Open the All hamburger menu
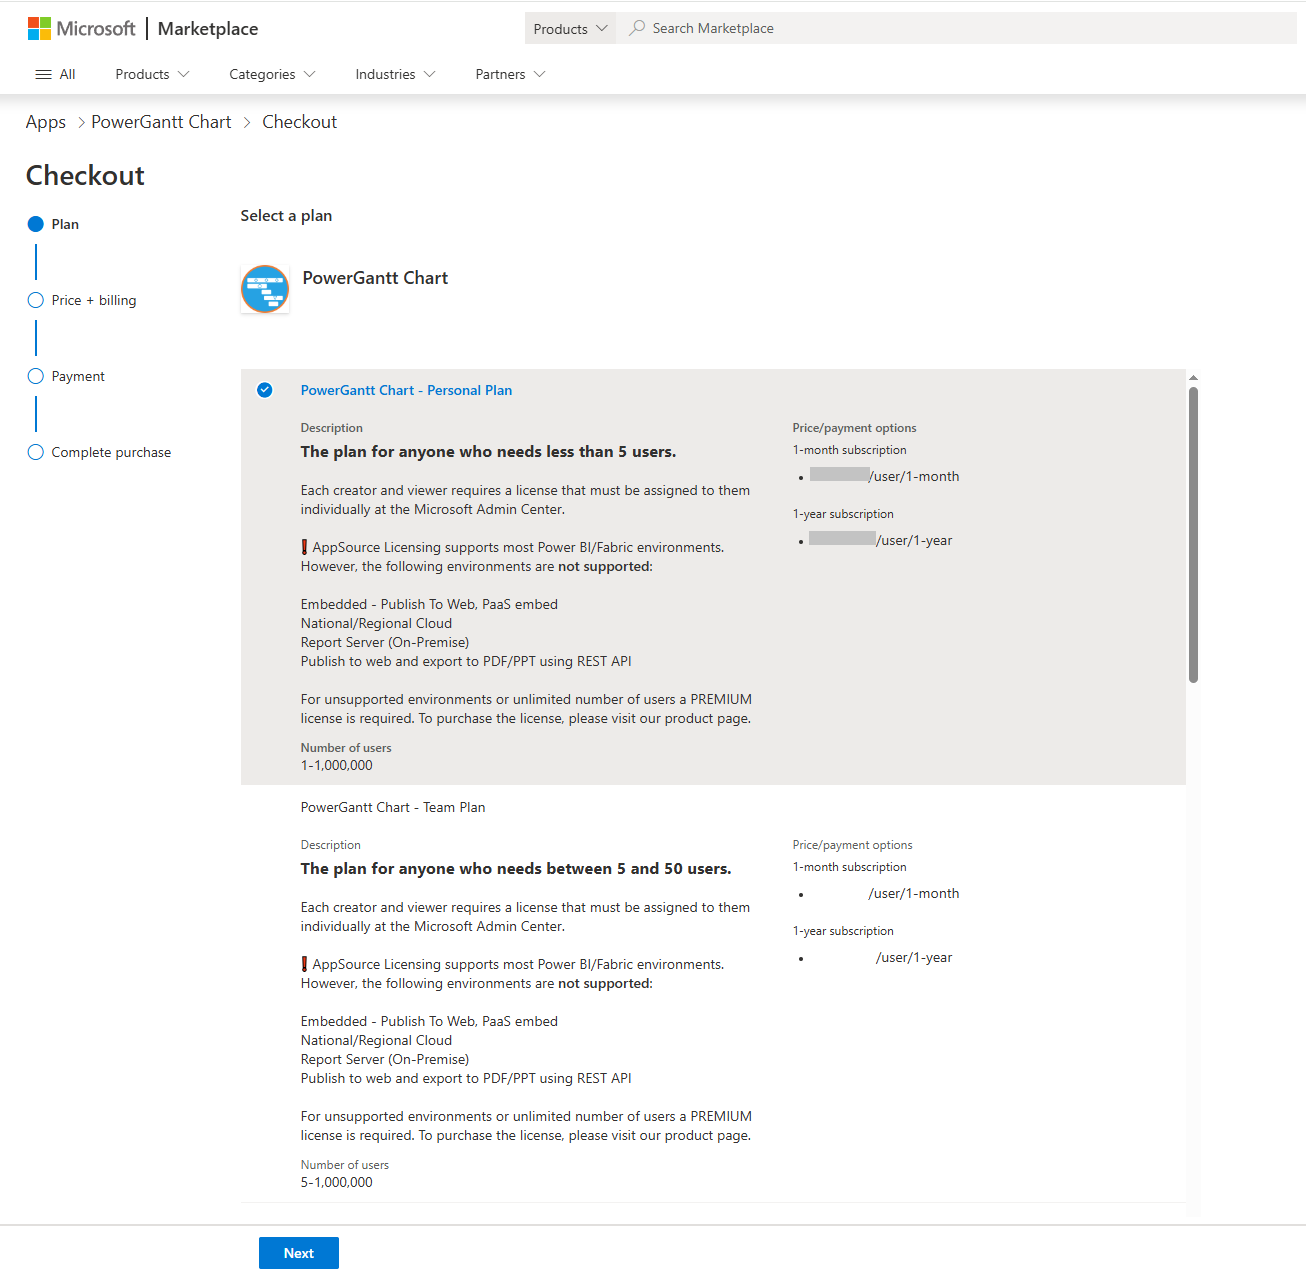The height and width of the screenshot is (1278, 1306). (x=55, y=74)
